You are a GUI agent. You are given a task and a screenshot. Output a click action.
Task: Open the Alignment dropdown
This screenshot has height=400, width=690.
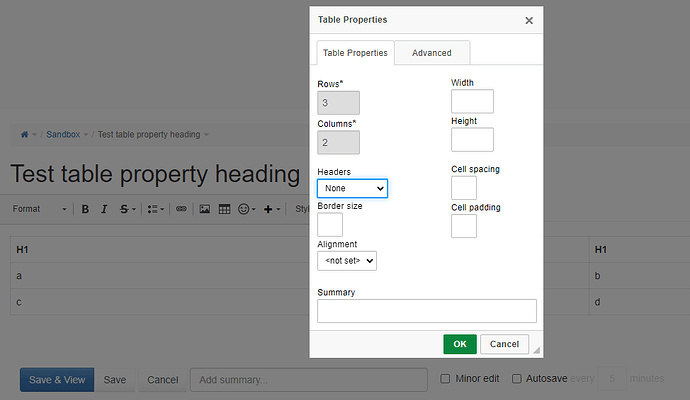(x=347, y=261)
